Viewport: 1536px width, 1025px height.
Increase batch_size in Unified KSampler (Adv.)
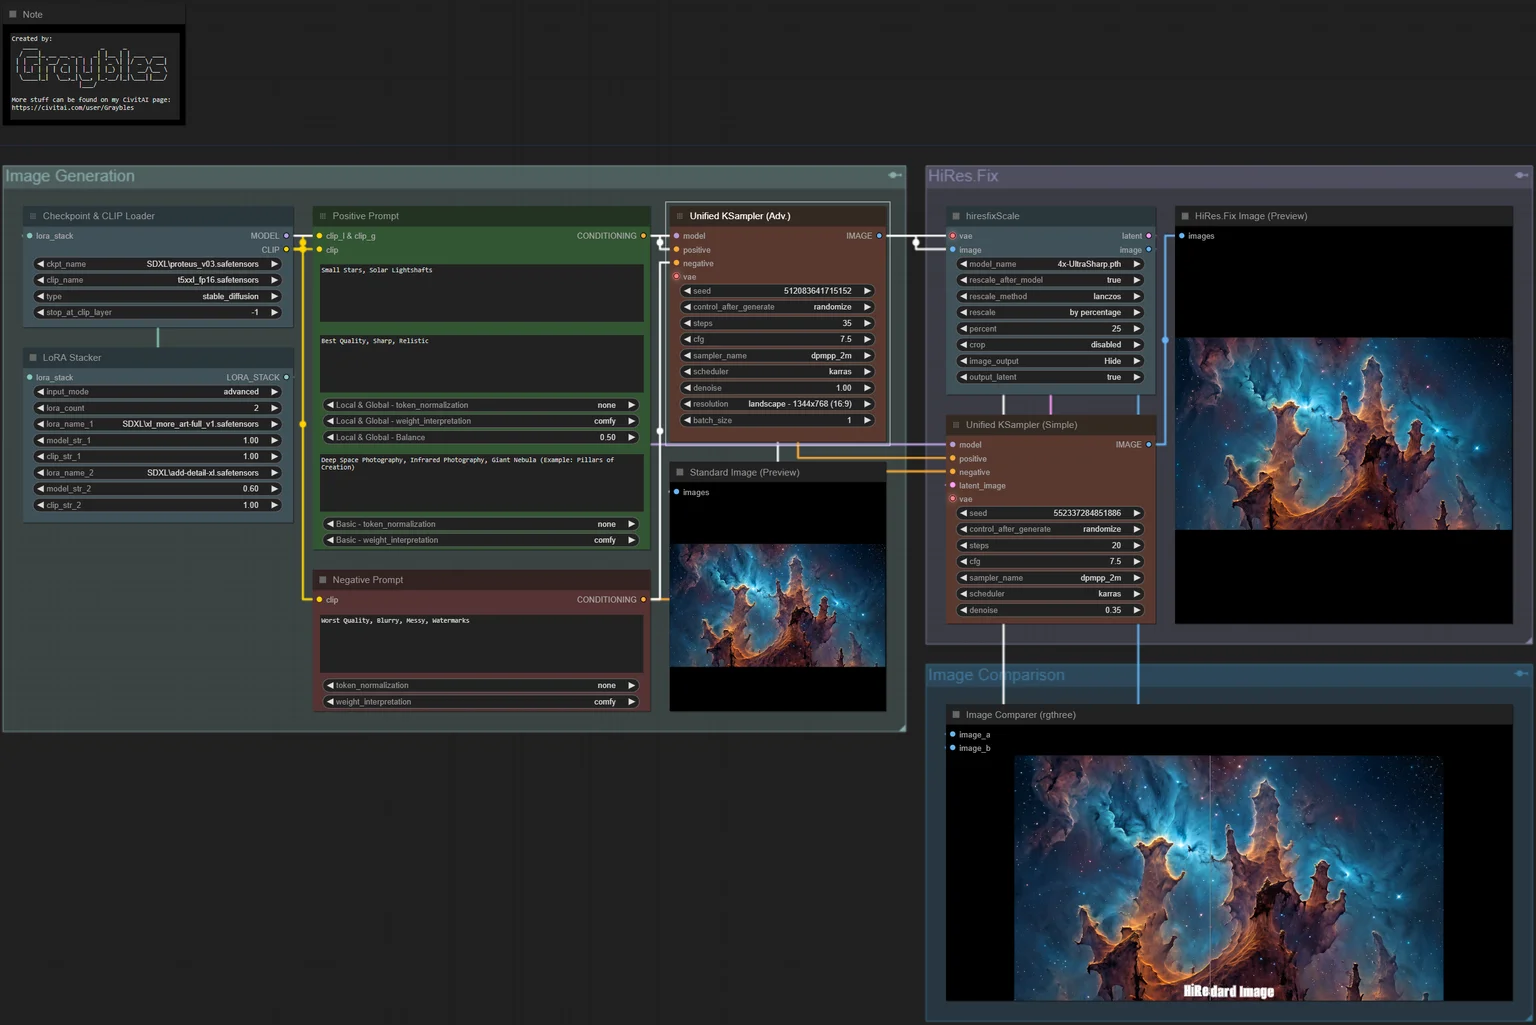coord(867,420)
